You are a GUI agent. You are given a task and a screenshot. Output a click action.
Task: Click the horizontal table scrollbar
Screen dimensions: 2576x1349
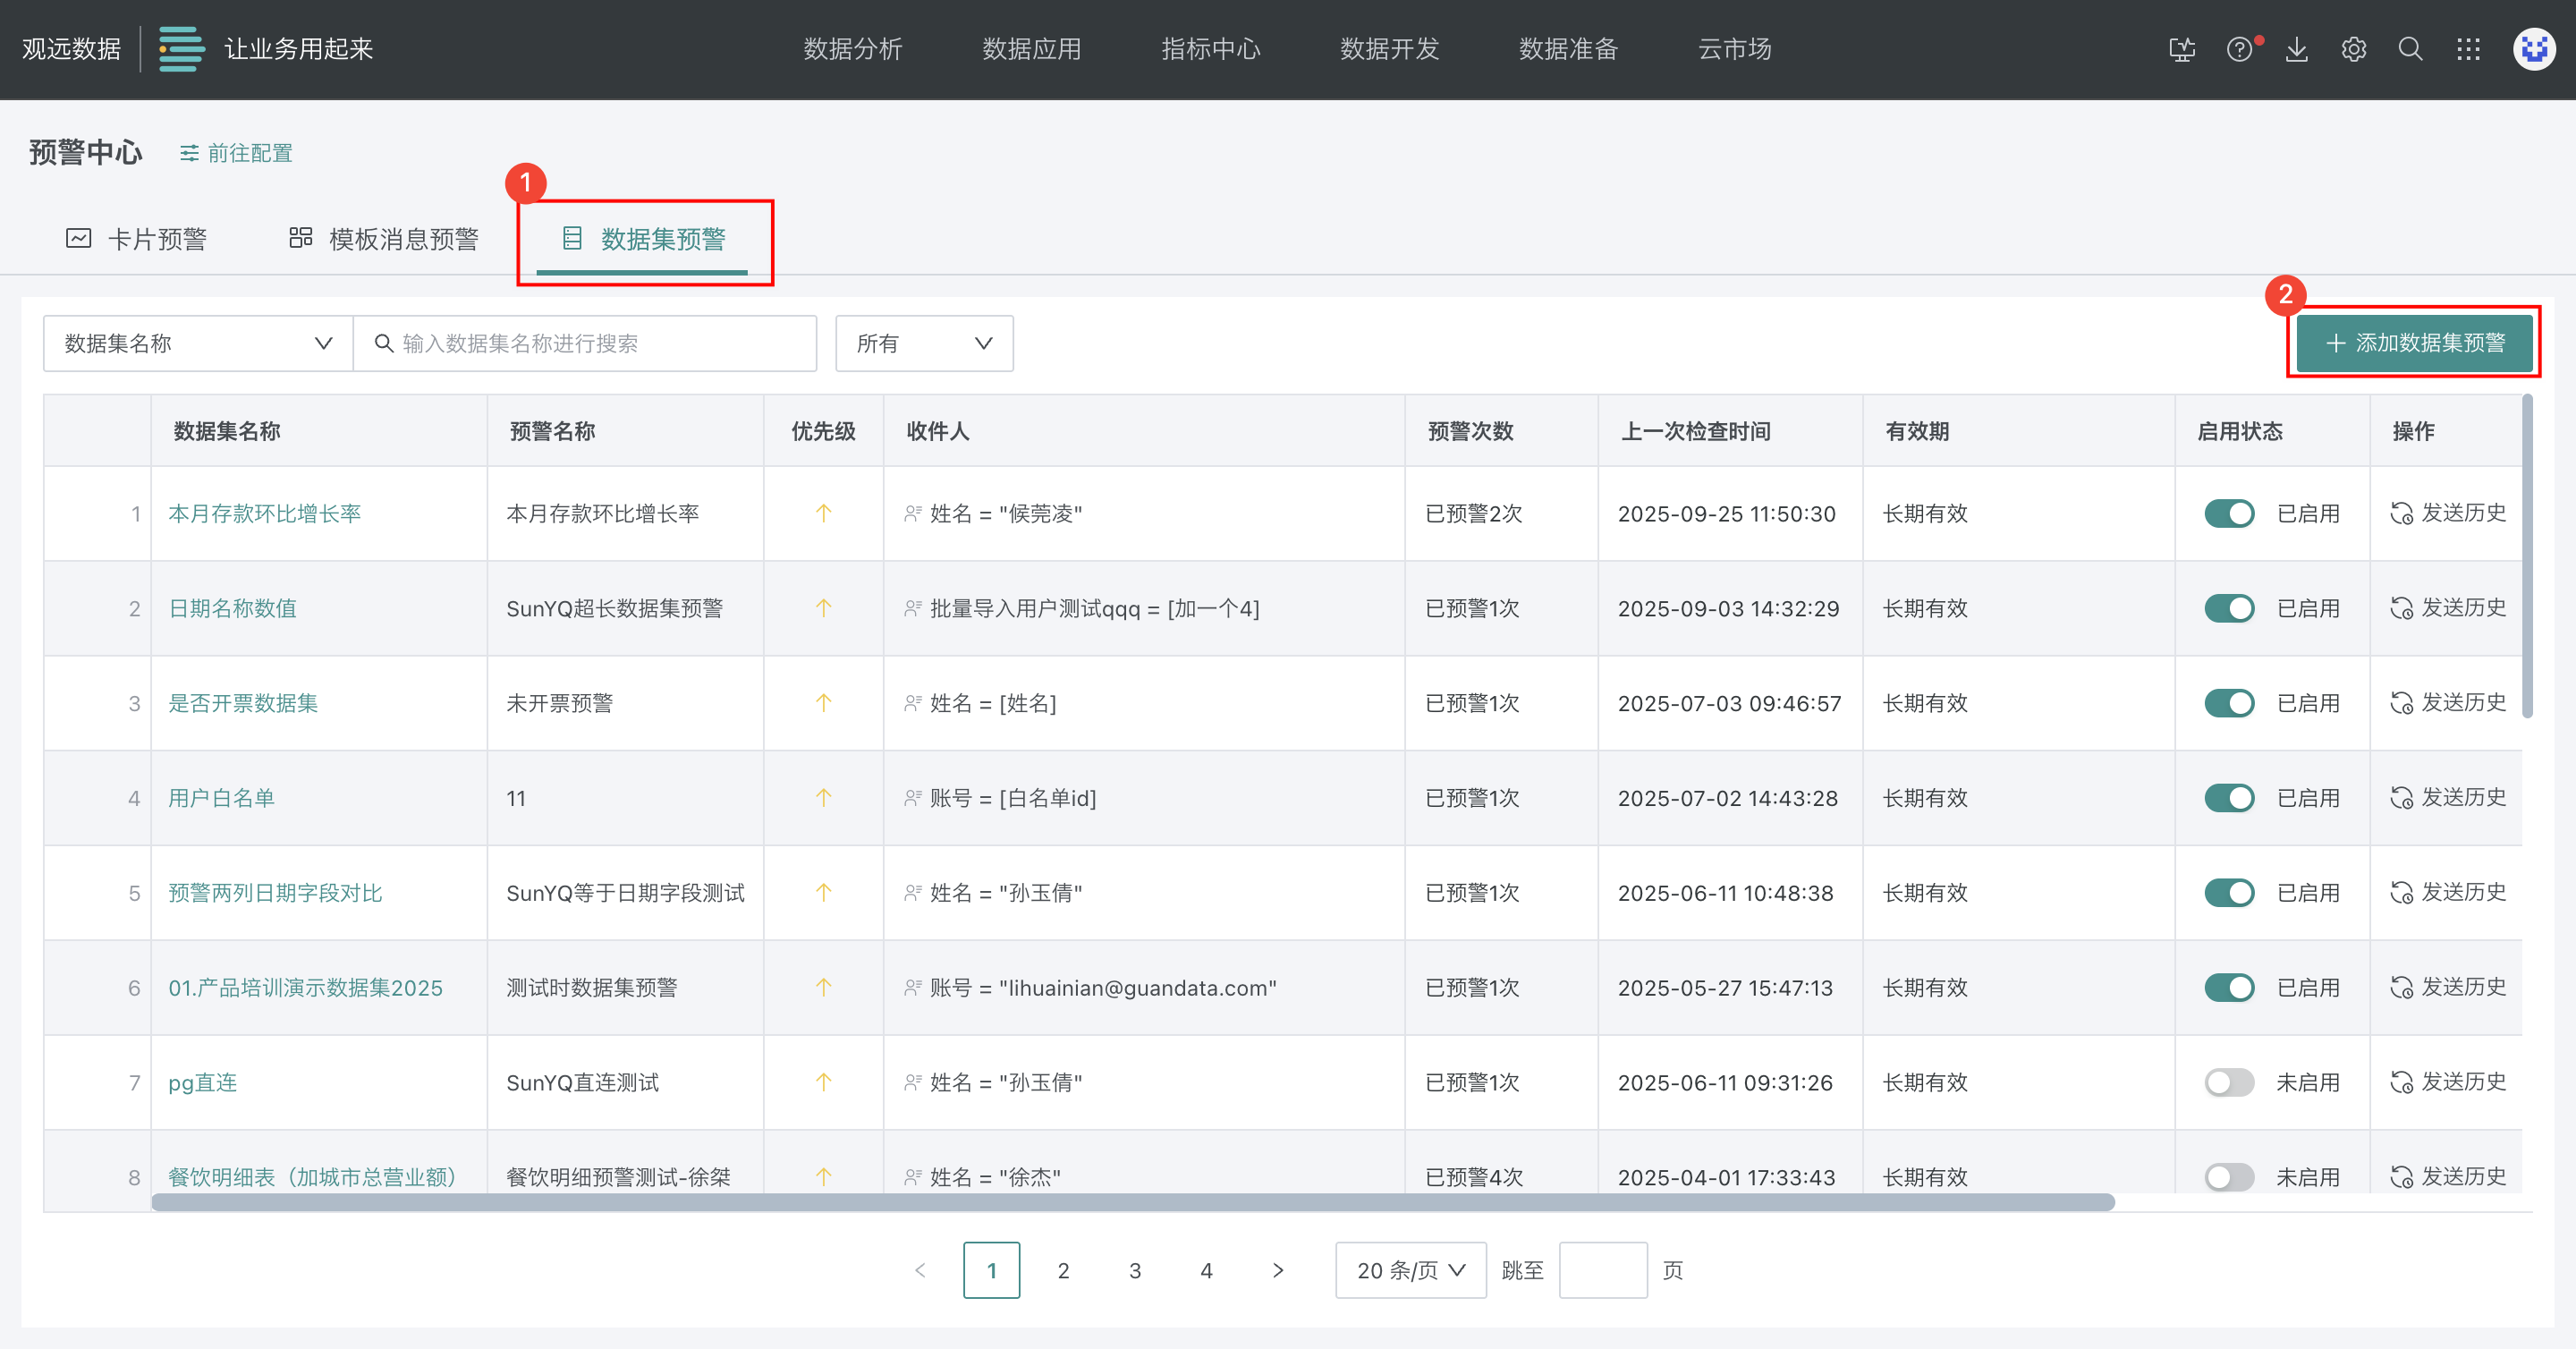tap(1132, 1203)
